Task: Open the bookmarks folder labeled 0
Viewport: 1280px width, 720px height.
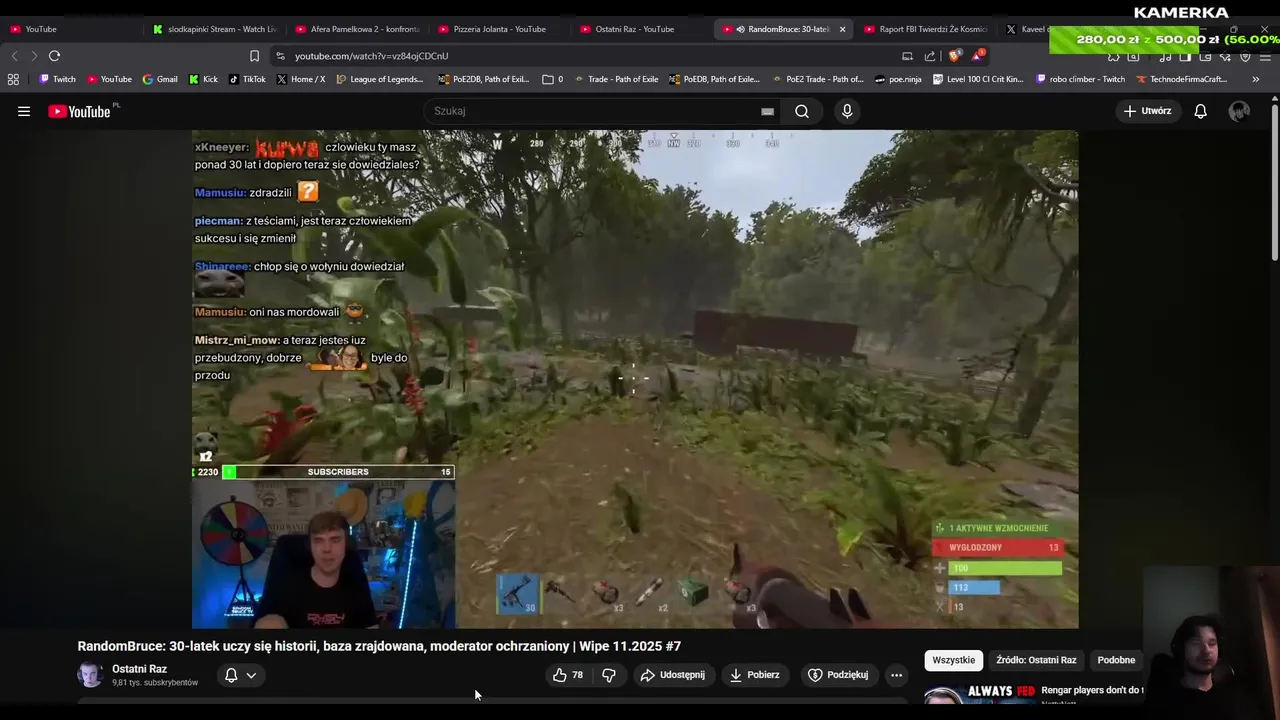Action: [553, 79]
